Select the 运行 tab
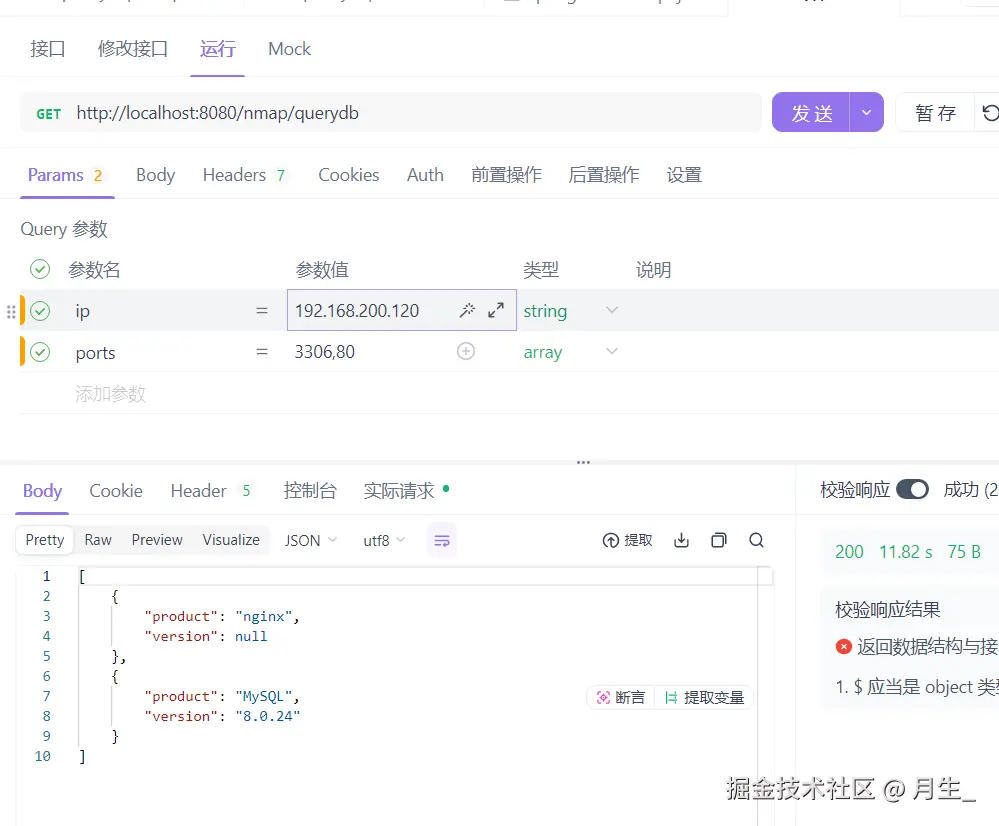The width and height of the screenshot is (999, 826). (217, 49)
